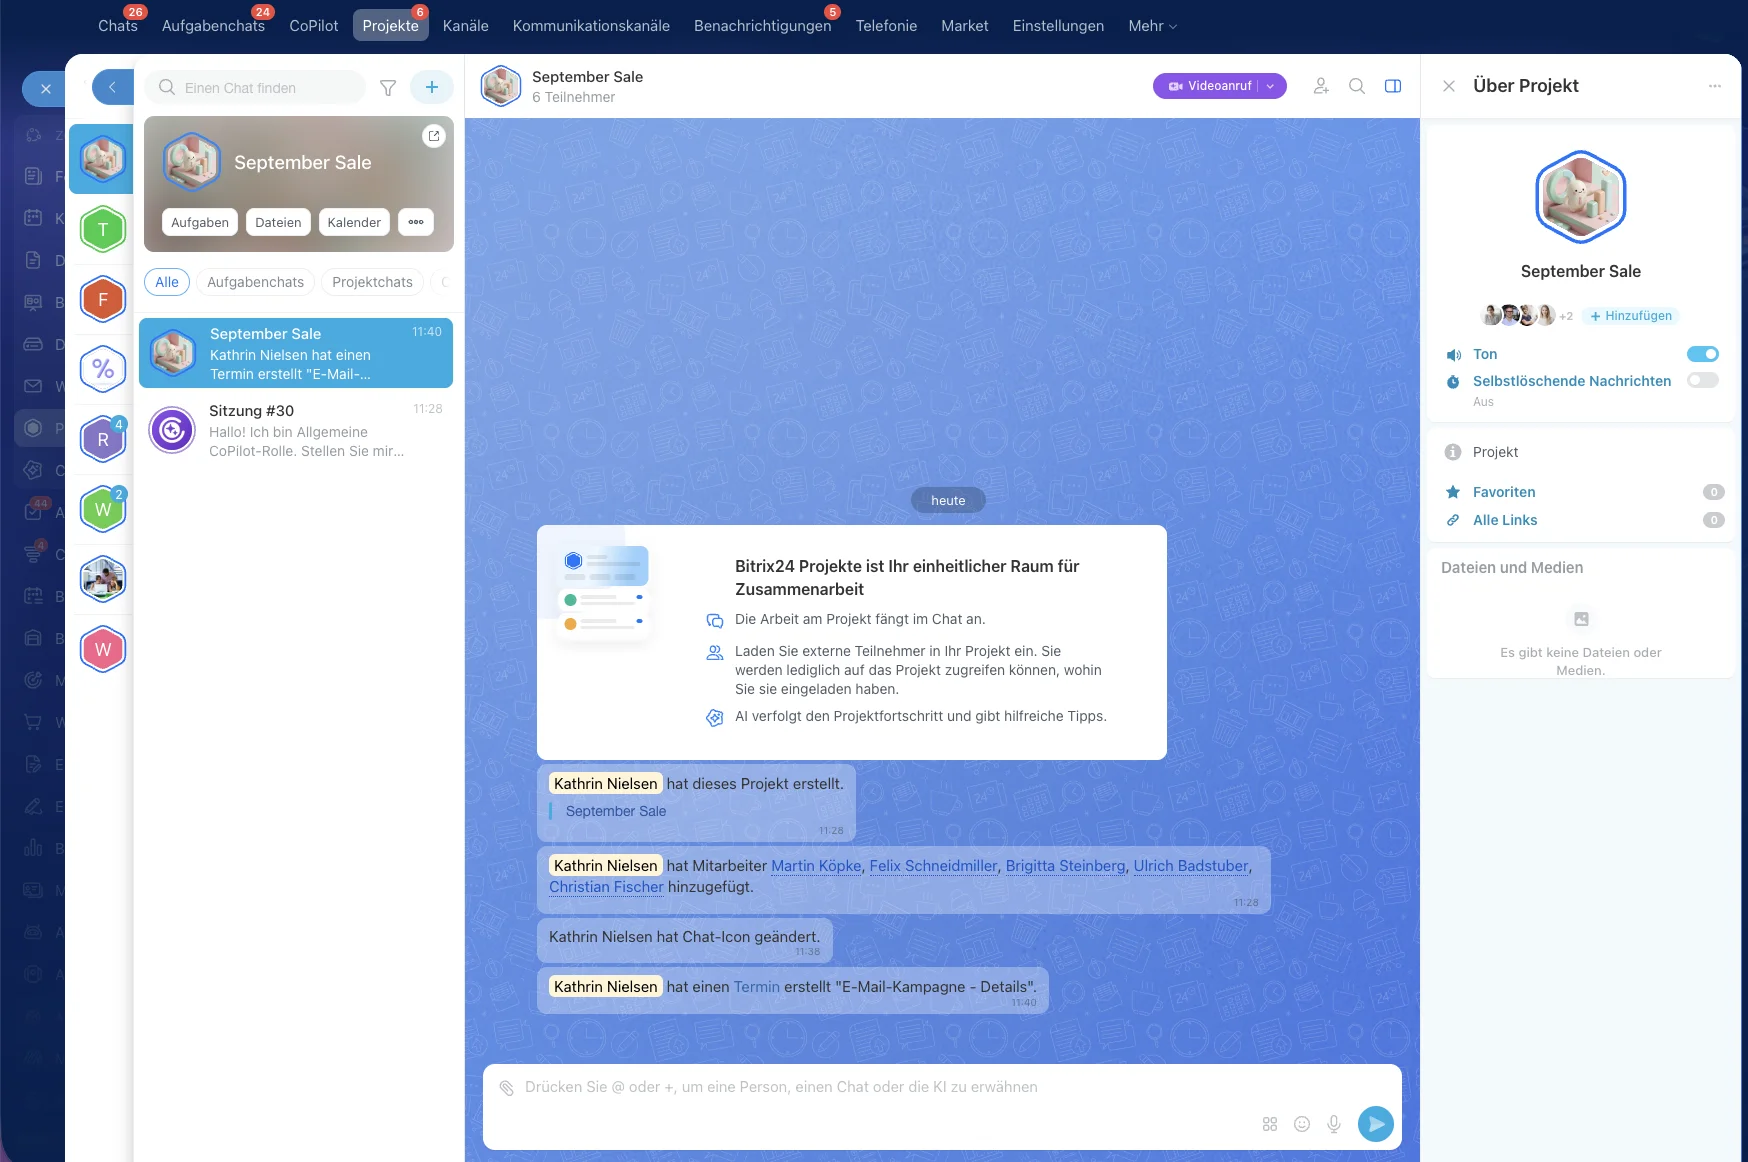
Task: Open the Aufgabenchats tab
Action: tap(213, 26)
